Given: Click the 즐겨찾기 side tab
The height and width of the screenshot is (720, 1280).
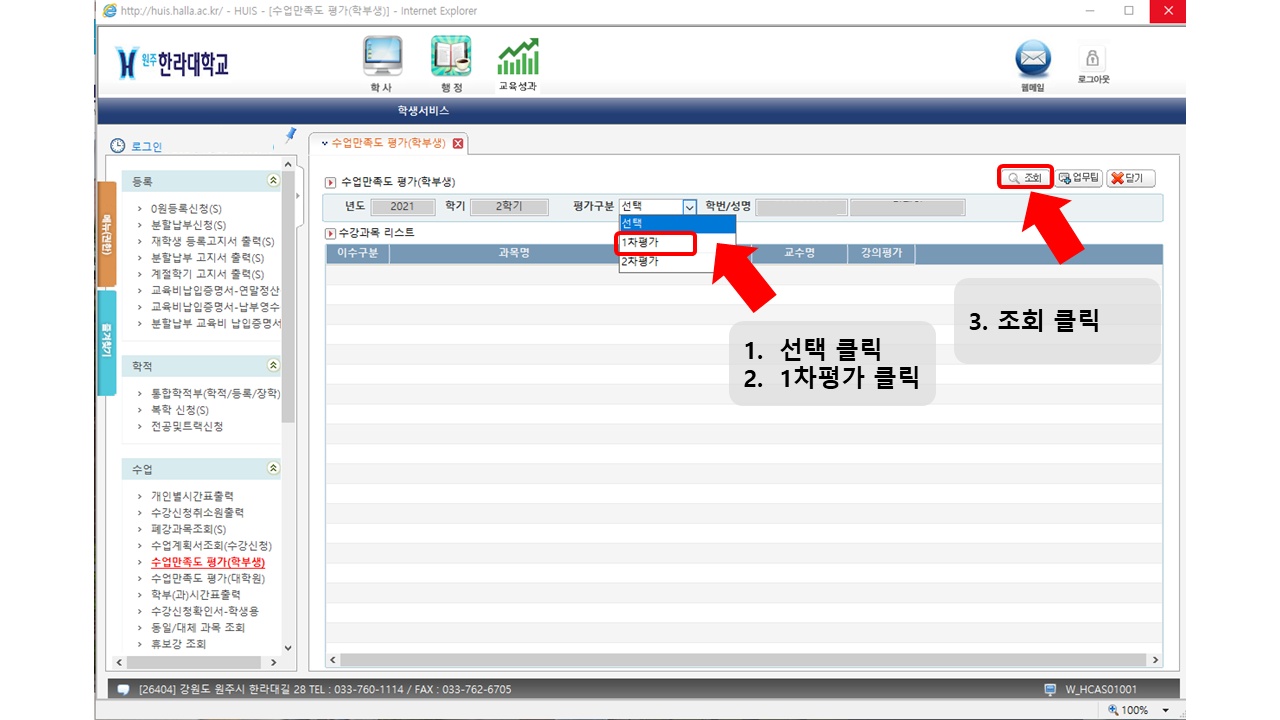Looking at the screenshot, I should coord(106,343).
